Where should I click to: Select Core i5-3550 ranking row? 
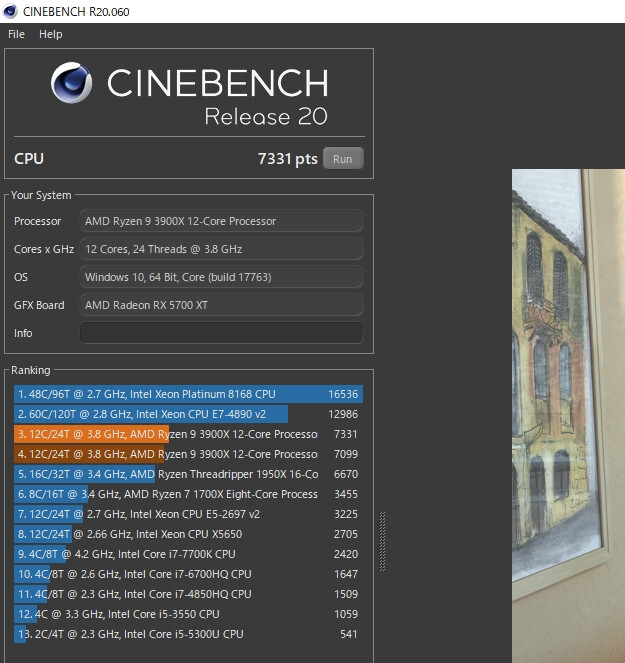pyautogui.click(x=188, y=614)
